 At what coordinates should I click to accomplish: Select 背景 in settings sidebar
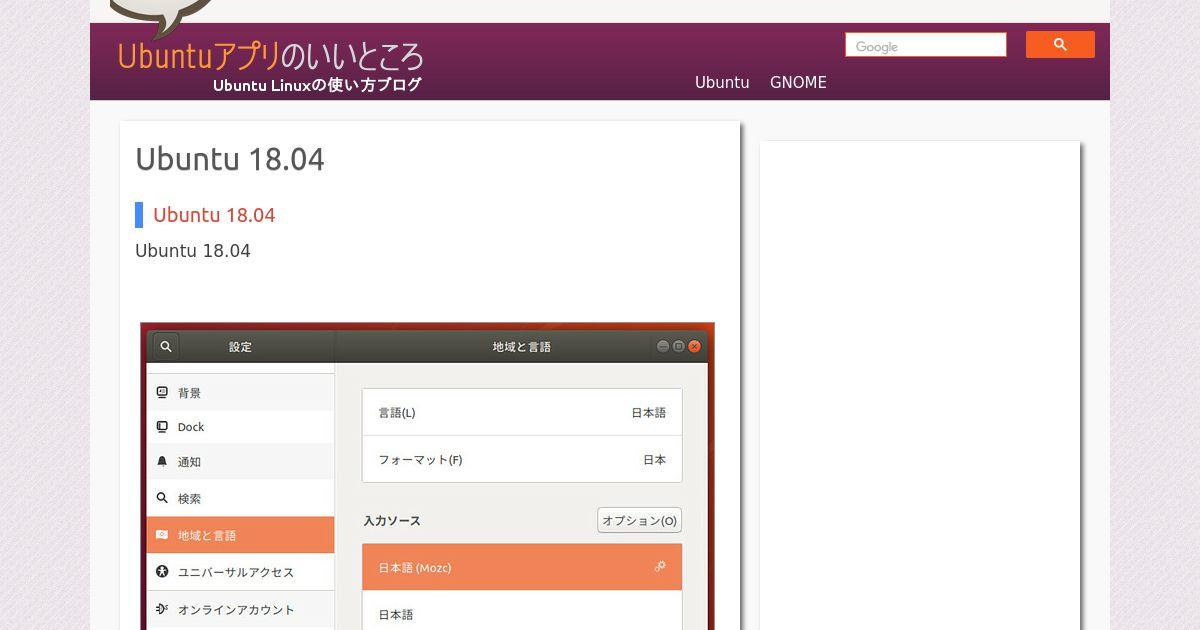click(x=240, y=393)
